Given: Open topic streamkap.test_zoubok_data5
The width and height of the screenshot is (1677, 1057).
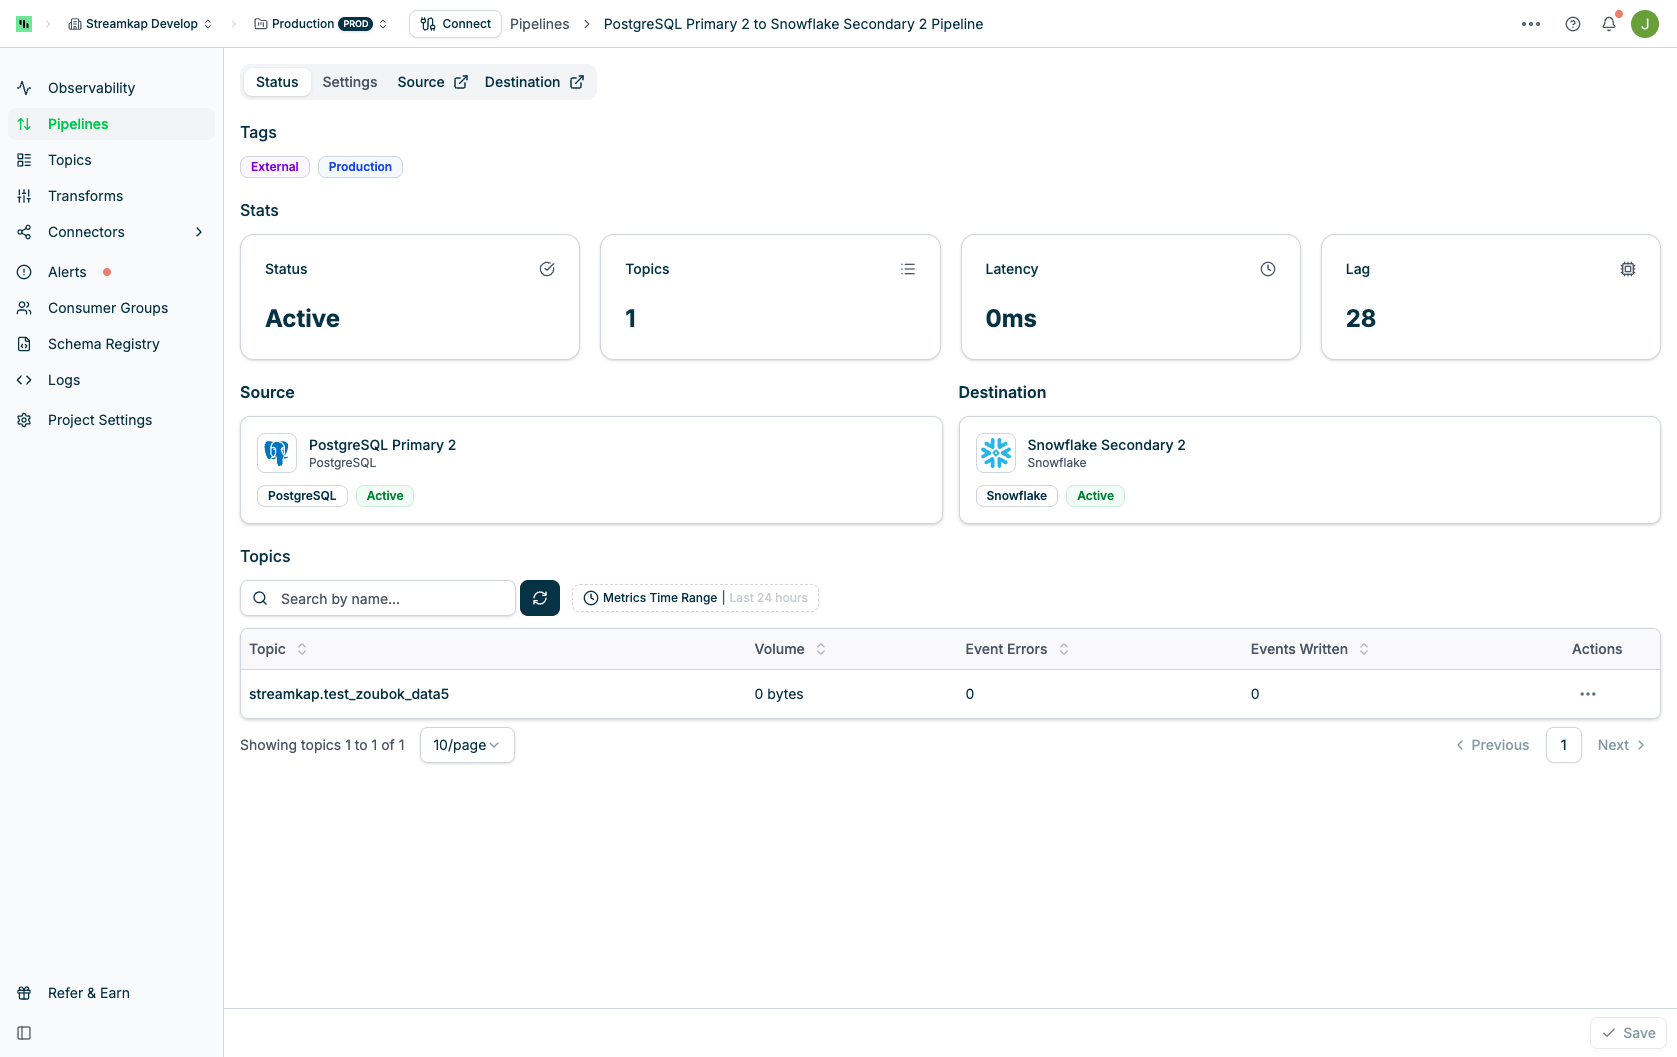Looking at the screenshot, I should tap(349, 694).
